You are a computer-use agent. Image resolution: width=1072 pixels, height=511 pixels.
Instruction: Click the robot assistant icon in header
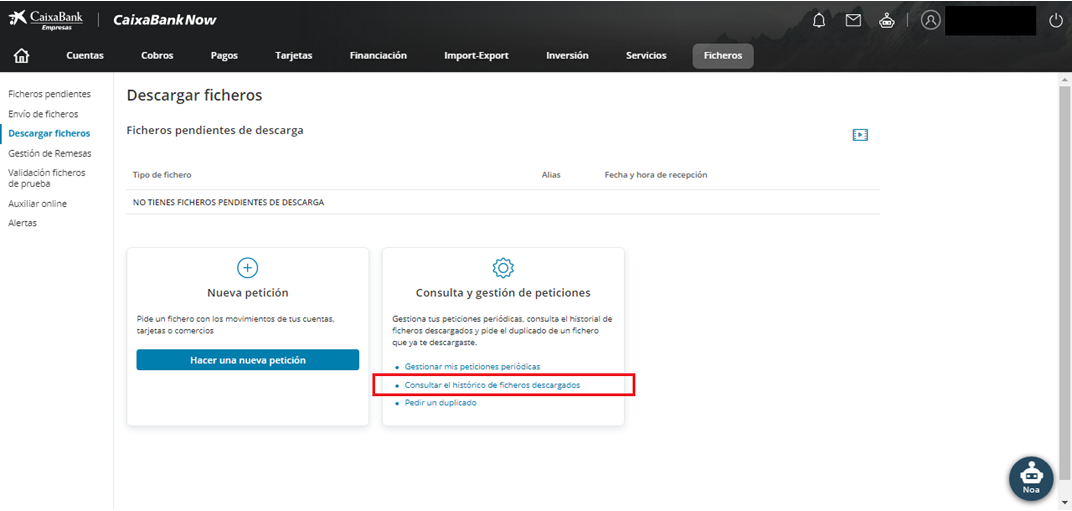(x=886, y=20)
